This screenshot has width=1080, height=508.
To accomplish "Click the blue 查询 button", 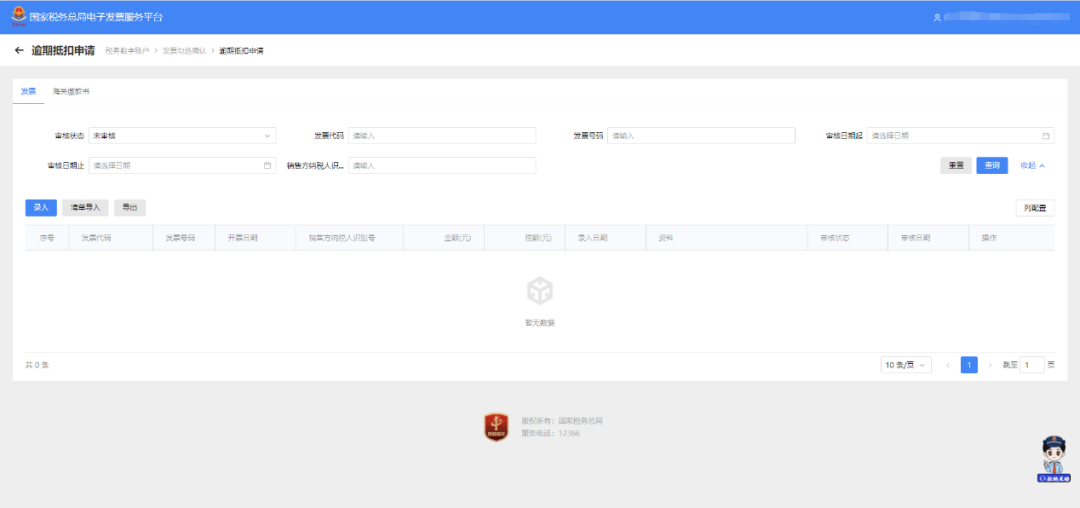I will pyautogui.click(x=992, y=166).
